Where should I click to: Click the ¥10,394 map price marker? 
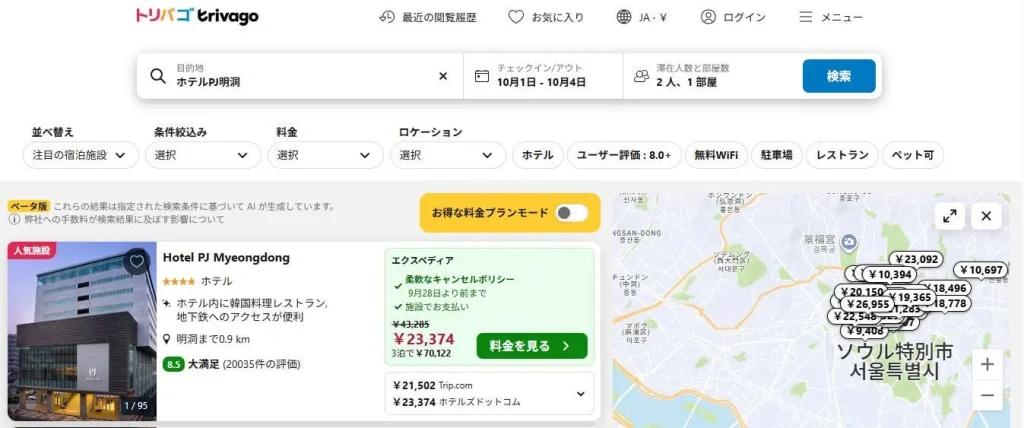click(x=890, y=274)
